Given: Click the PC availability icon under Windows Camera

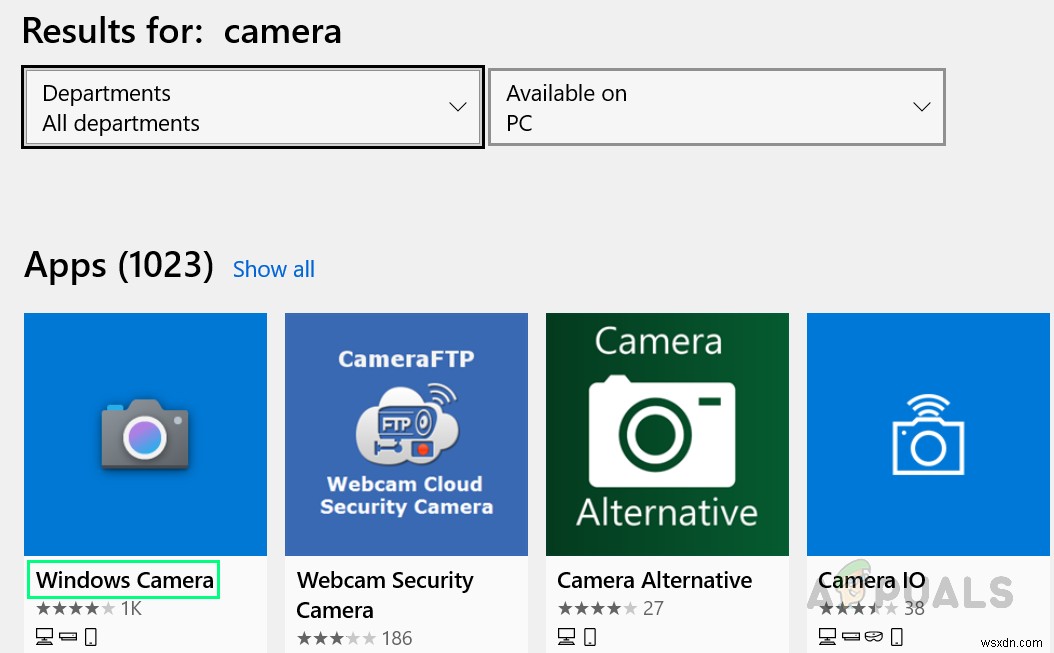Looking at the screenshot, I should pyautogui.click(x=44, y=636).
